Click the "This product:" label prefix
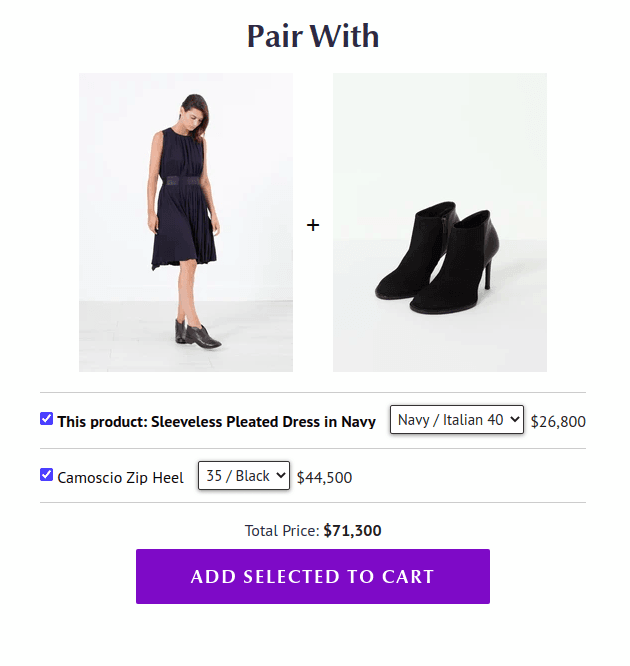The image size is (630, 666). [102, 422]
